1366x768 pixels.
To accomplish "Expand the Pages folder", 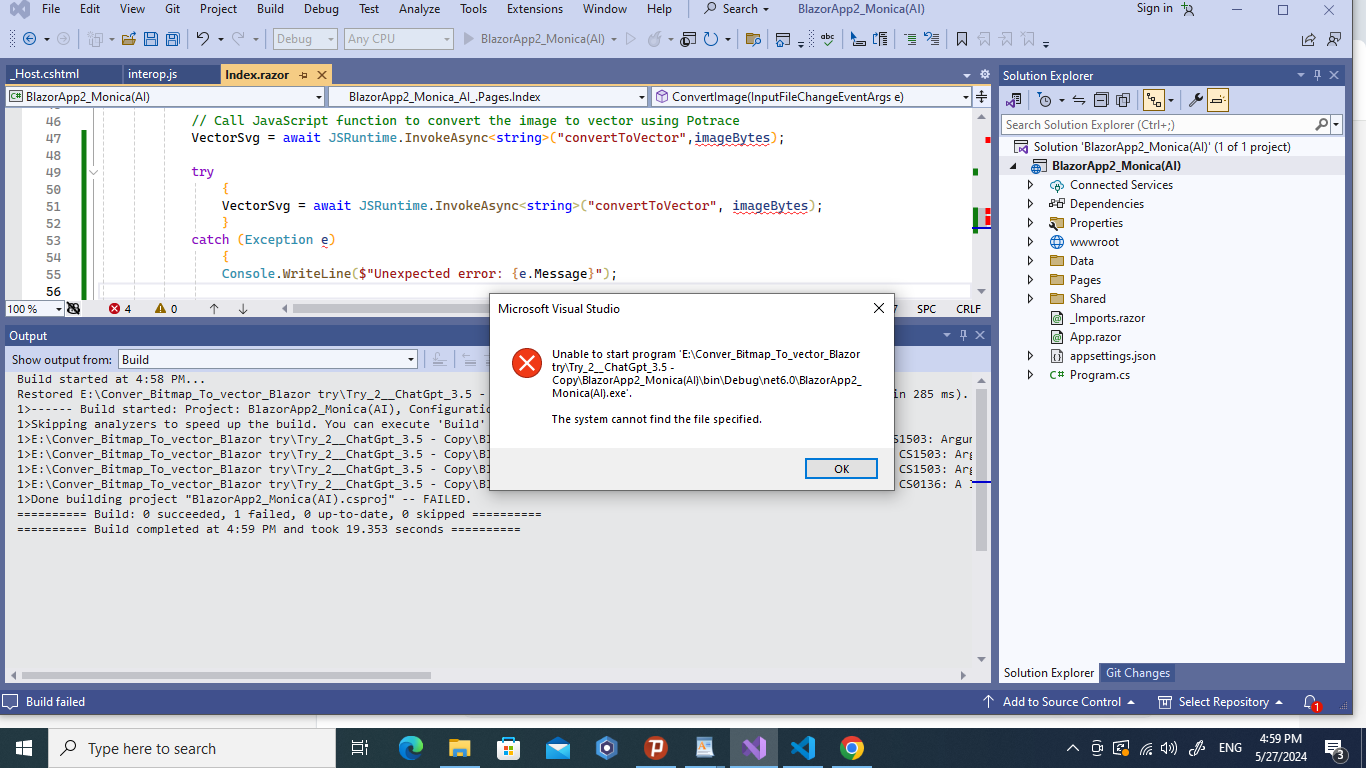I will (x=1031, y=280).
